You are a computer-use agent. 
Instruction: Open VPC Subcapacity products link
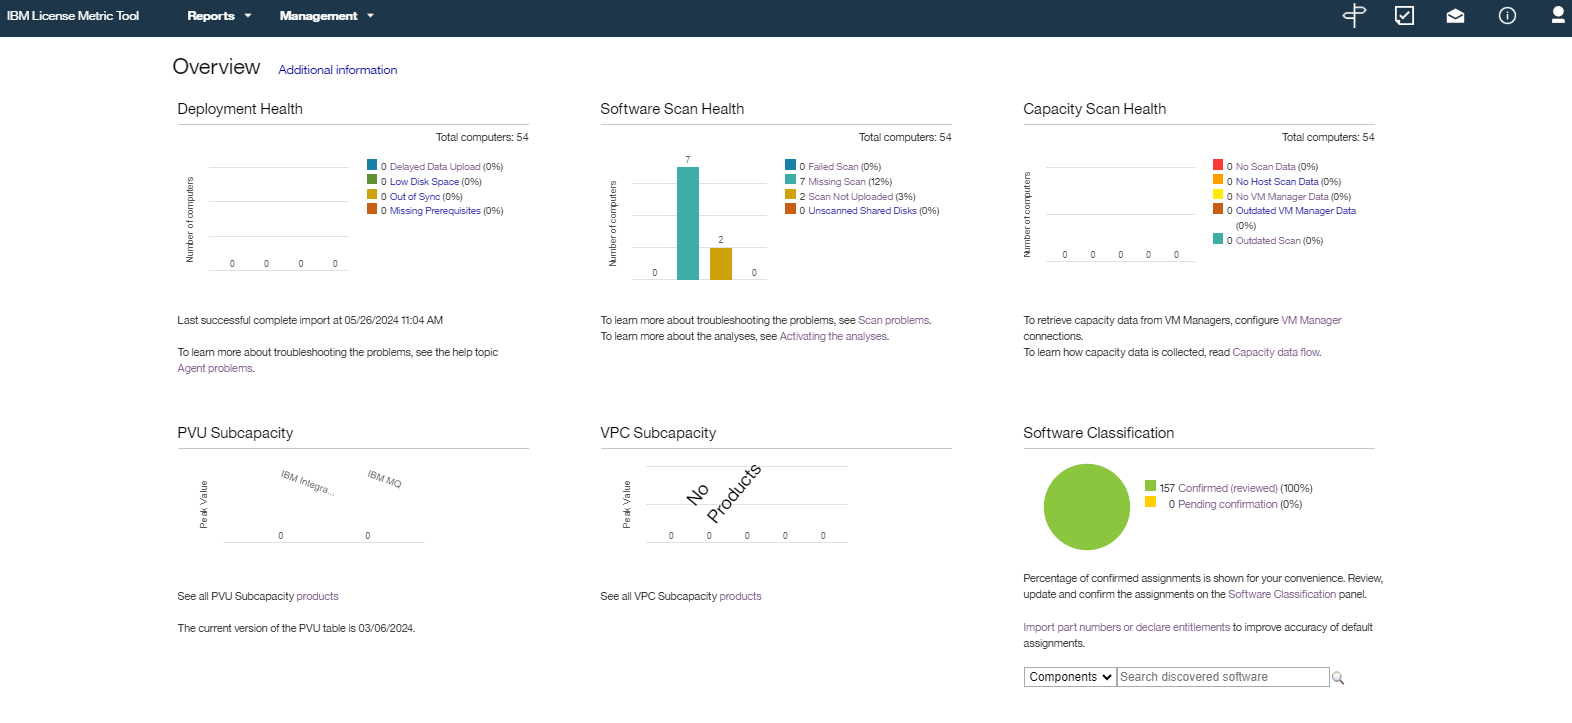click(x=740, y=597)
